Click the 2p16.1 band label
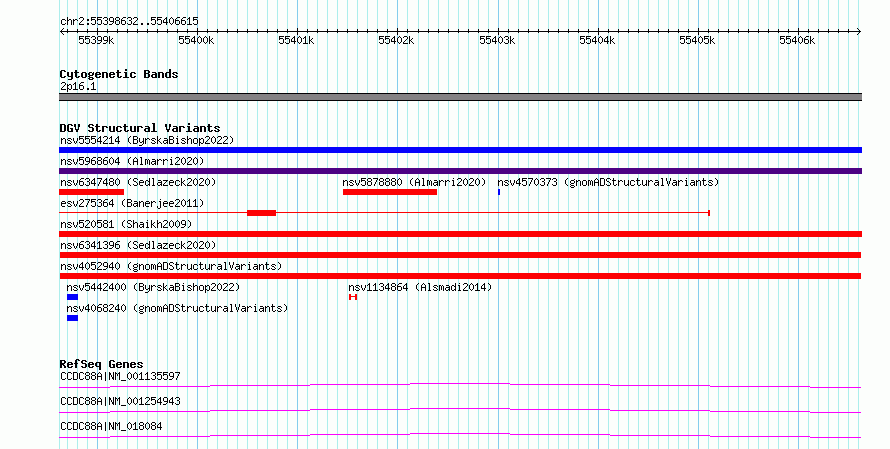This screenshot has height=449, width=890. 78,86
